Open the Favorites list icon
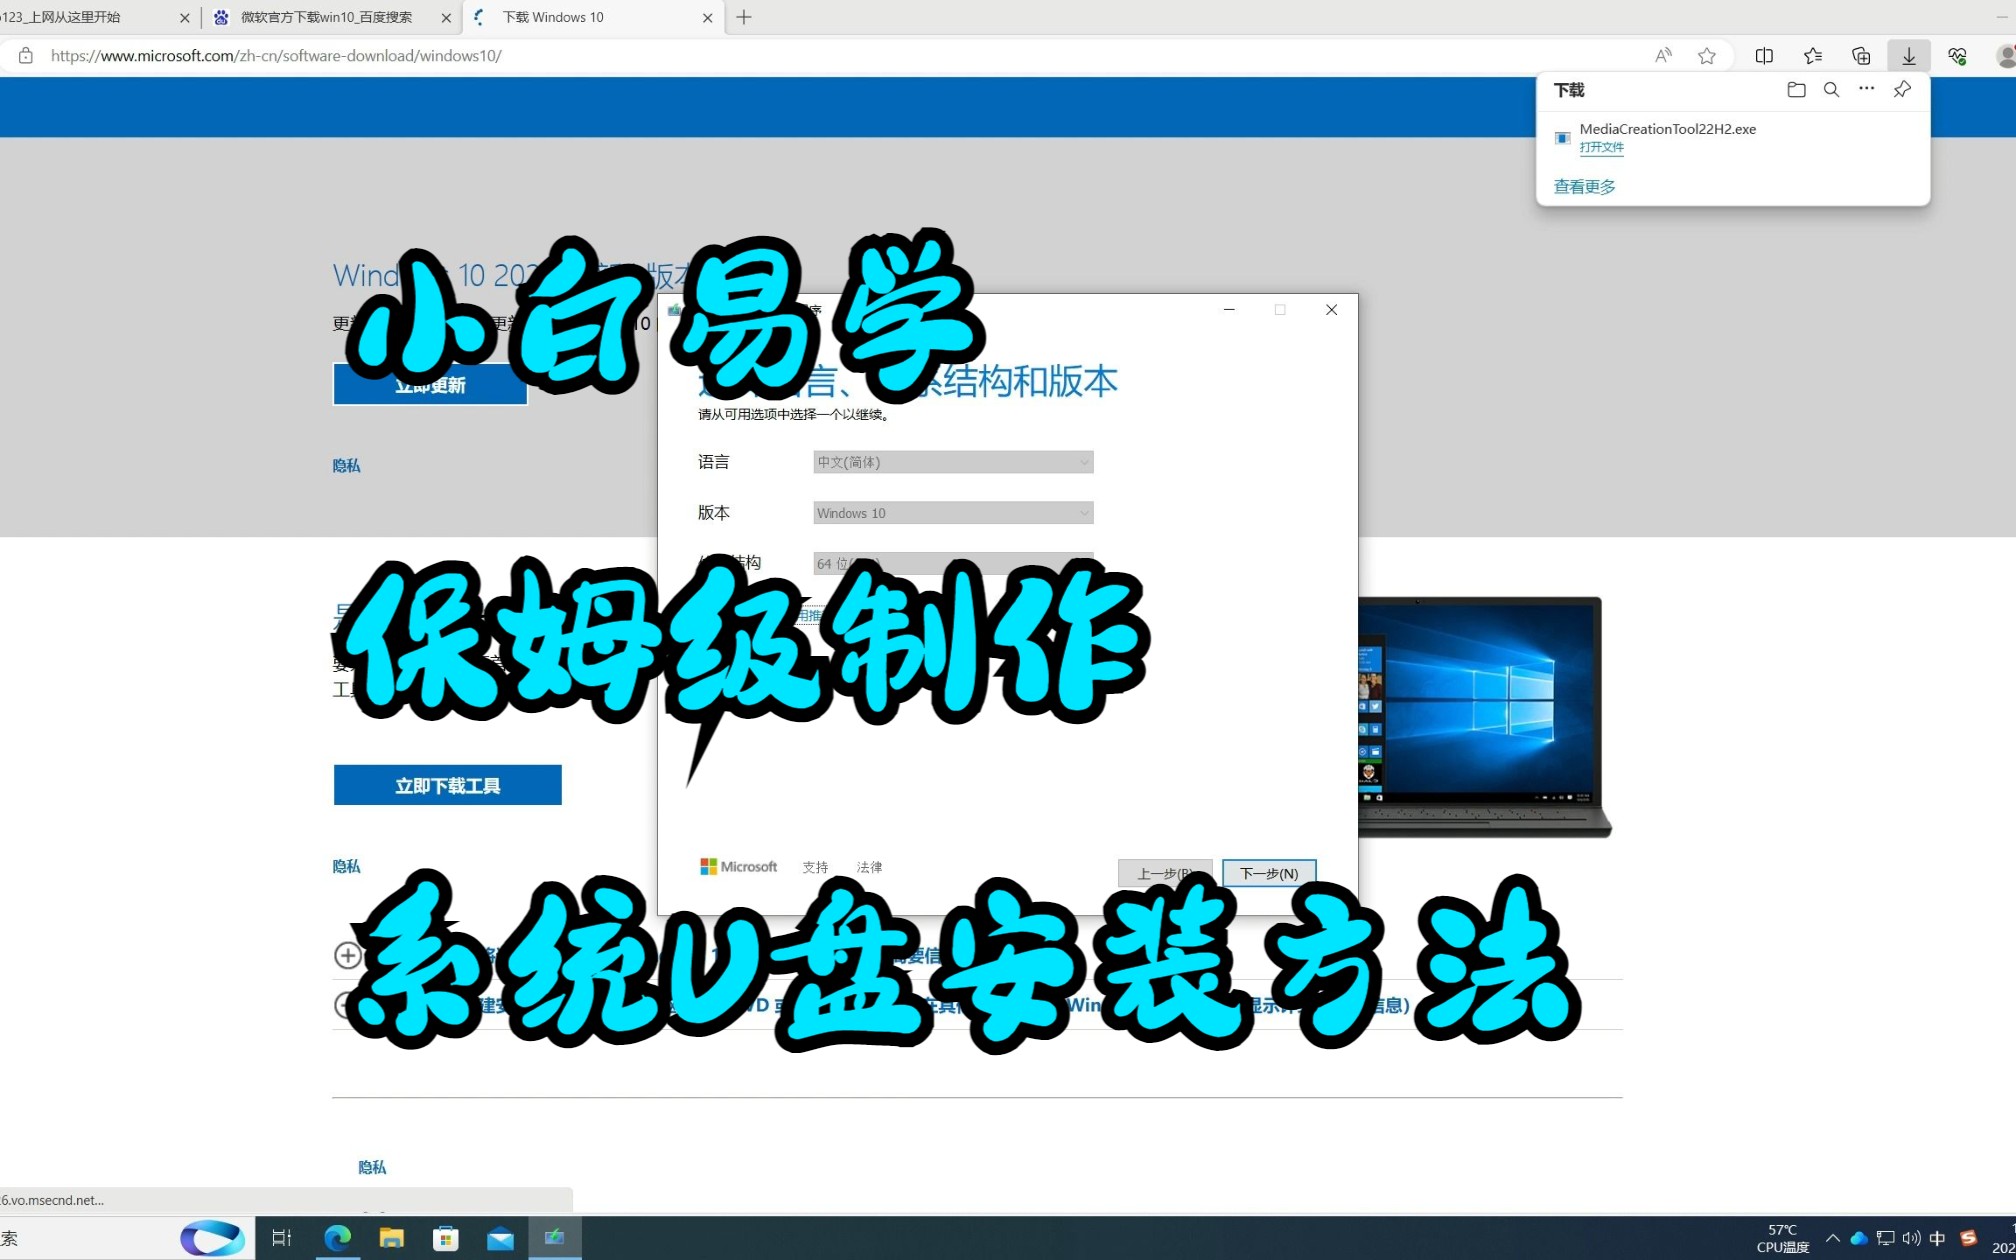This screenshot has height=1260, width=2016. pyautogui.click(x=1812, y=56)
